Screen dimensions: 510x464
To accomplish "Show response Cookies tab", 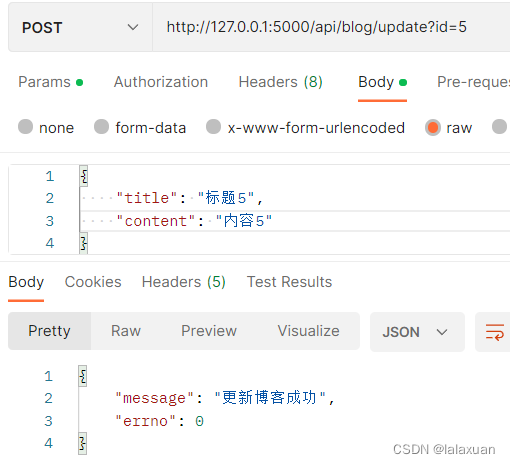I will [93, 282].
